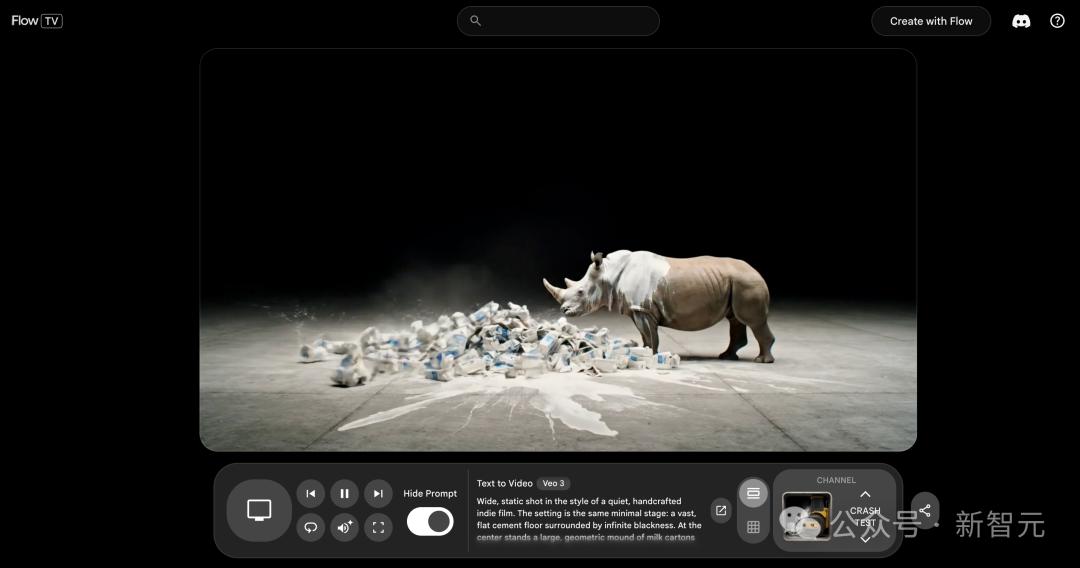Screen dimensions: 1080x568
Task: Enable loop playback
Action: click(x=311, y=527)
